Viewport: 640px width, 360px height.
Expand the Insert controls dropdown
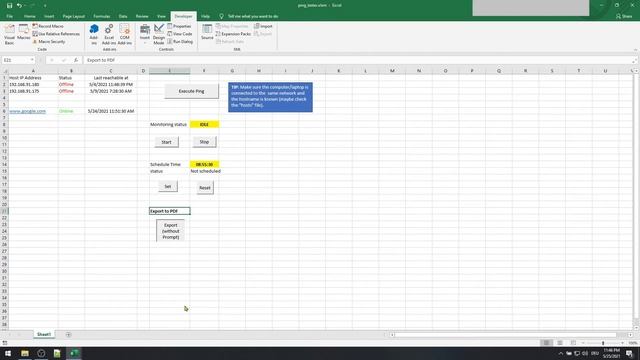(144, 34)
